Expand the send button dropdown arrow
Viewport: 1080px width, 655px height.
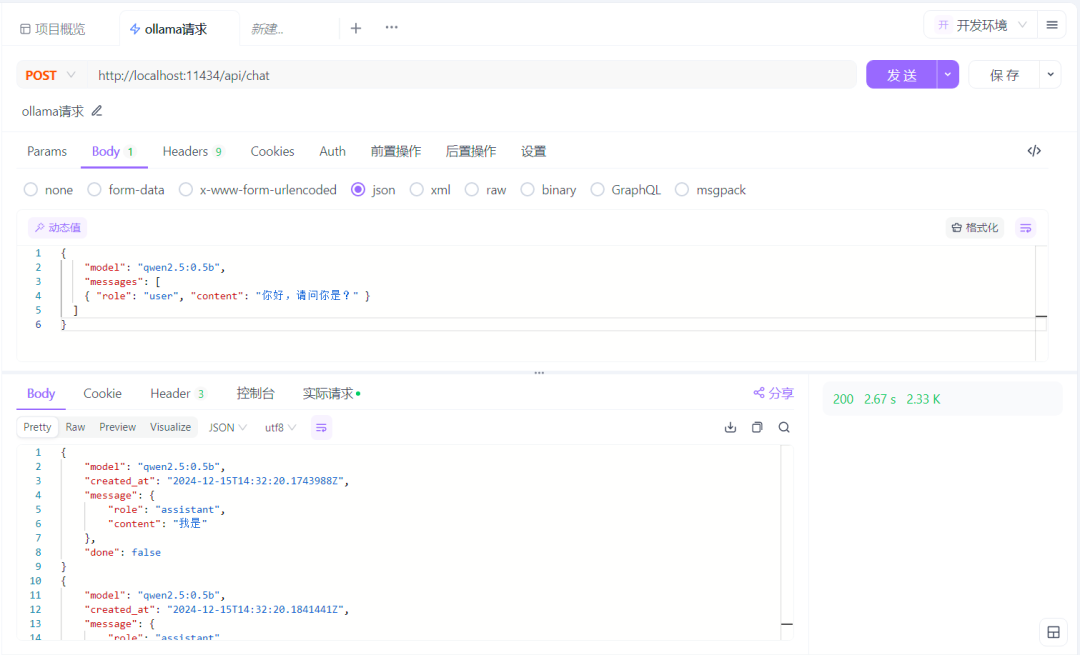tap(948, 75)
